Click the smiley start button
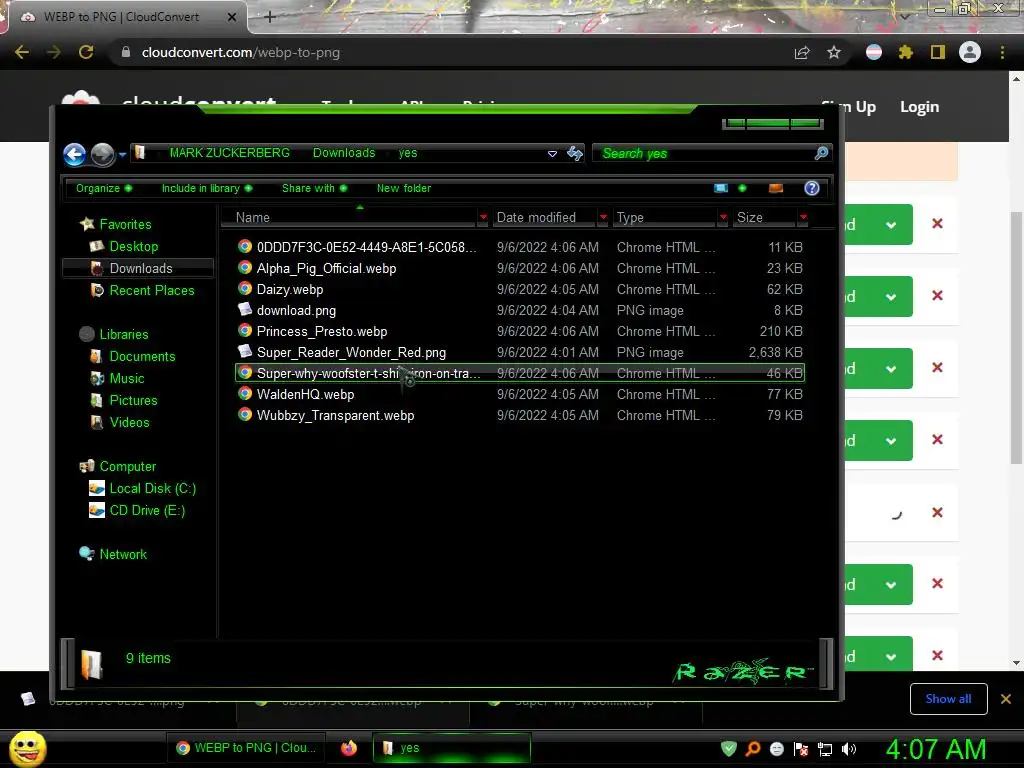Viewport: 1024px width, 768px height. tap(27, 748)
